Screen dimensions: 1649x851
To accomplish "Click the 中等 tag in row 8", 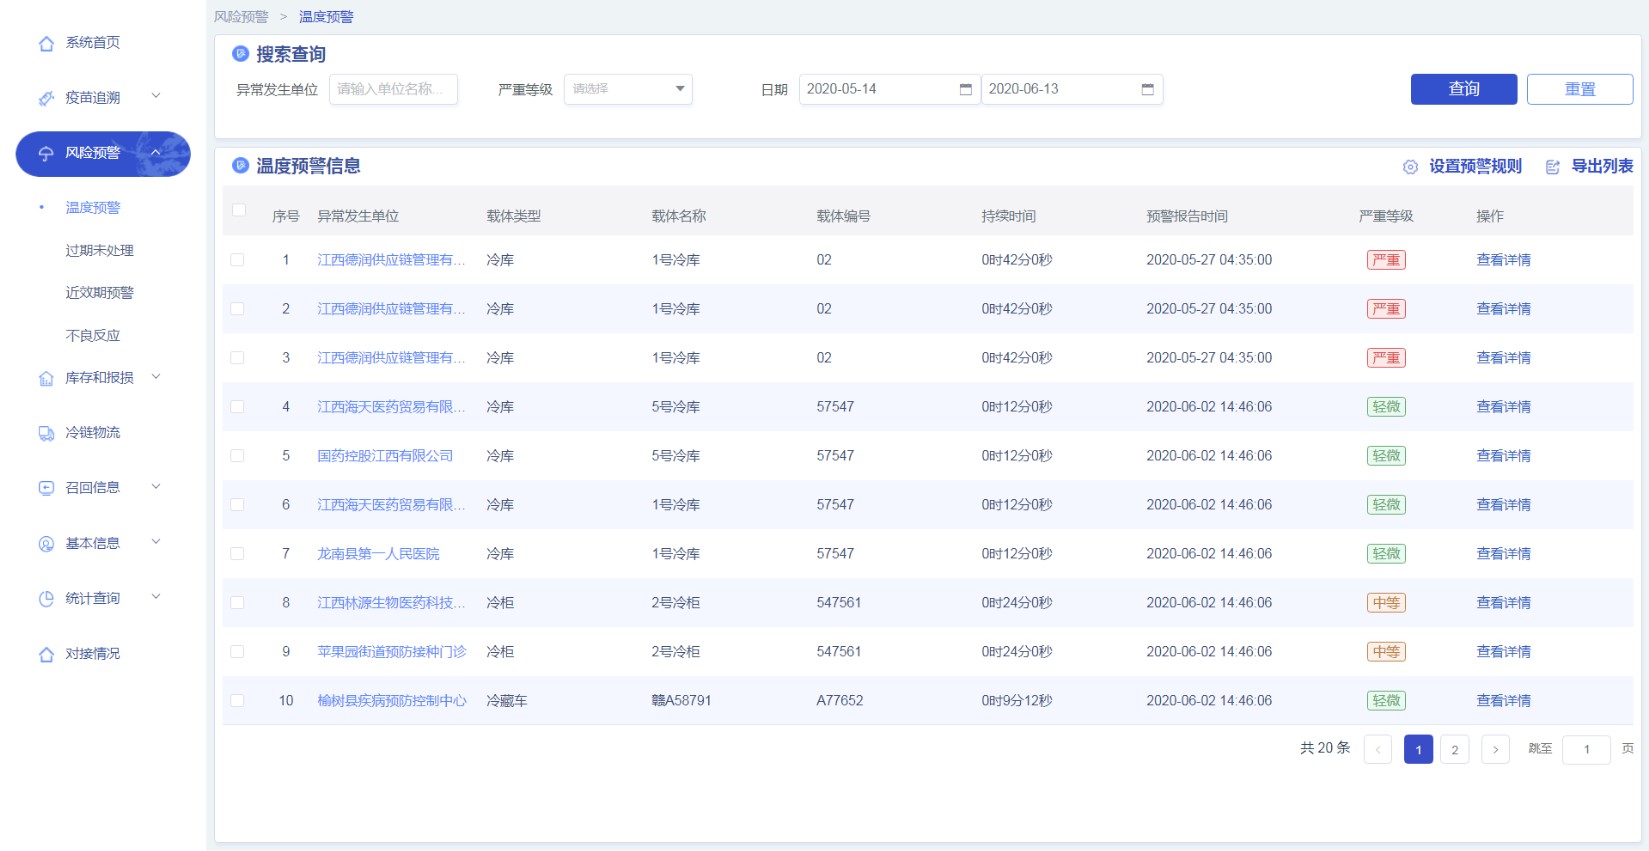I will pos(1386,603).
